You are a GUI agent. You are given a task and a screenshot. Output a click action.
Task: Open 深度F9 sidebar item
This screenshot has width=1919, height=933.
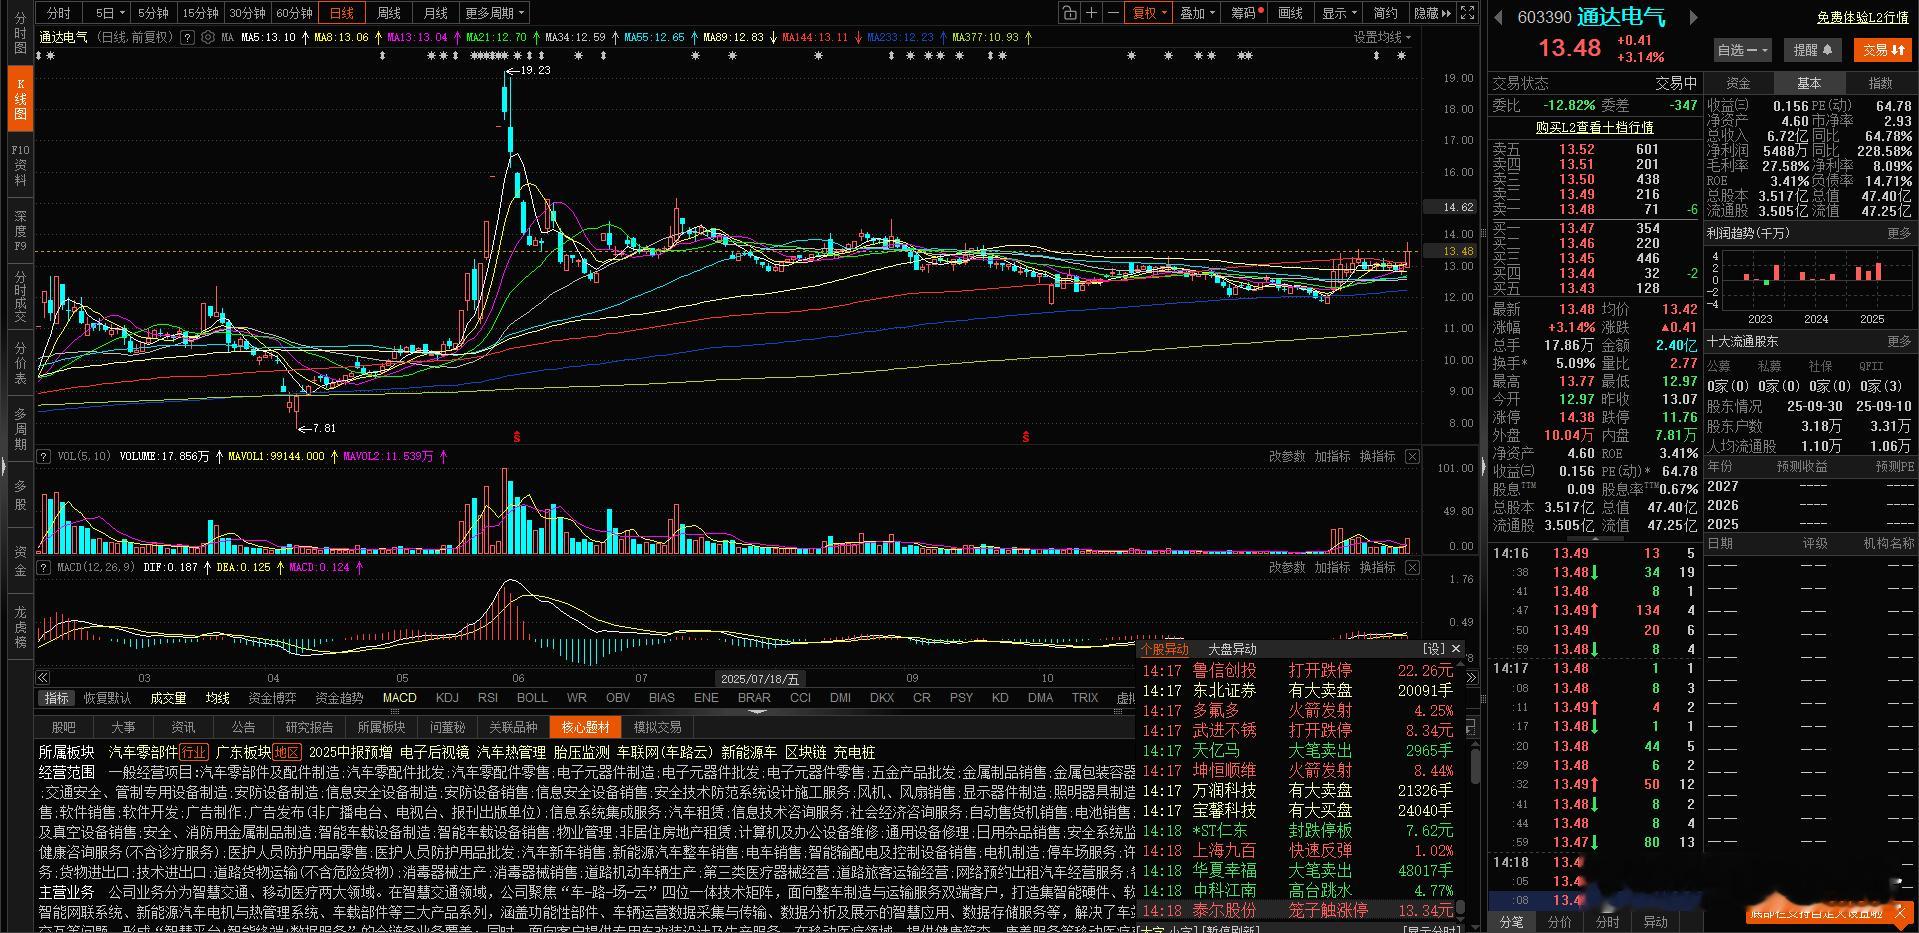[20, 231]
